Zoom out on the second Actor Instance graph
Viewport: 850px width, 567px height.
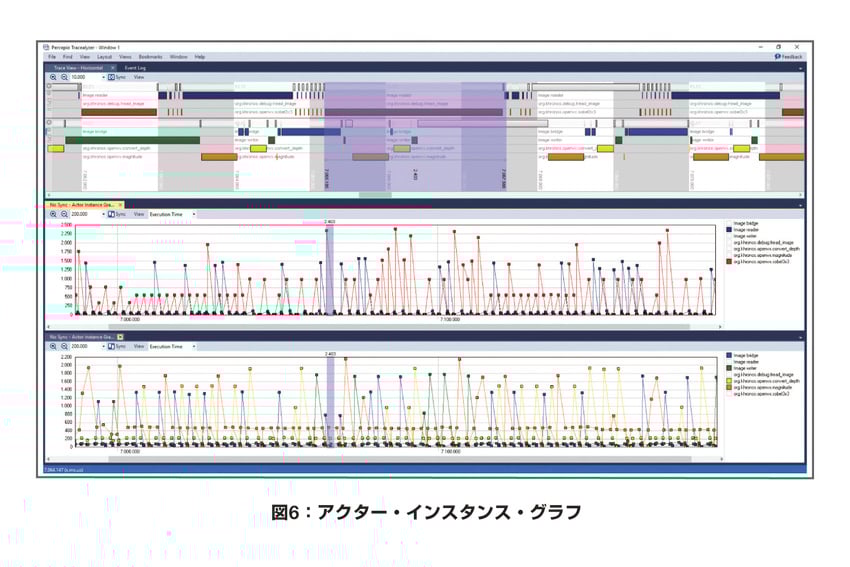pos(64,346)
